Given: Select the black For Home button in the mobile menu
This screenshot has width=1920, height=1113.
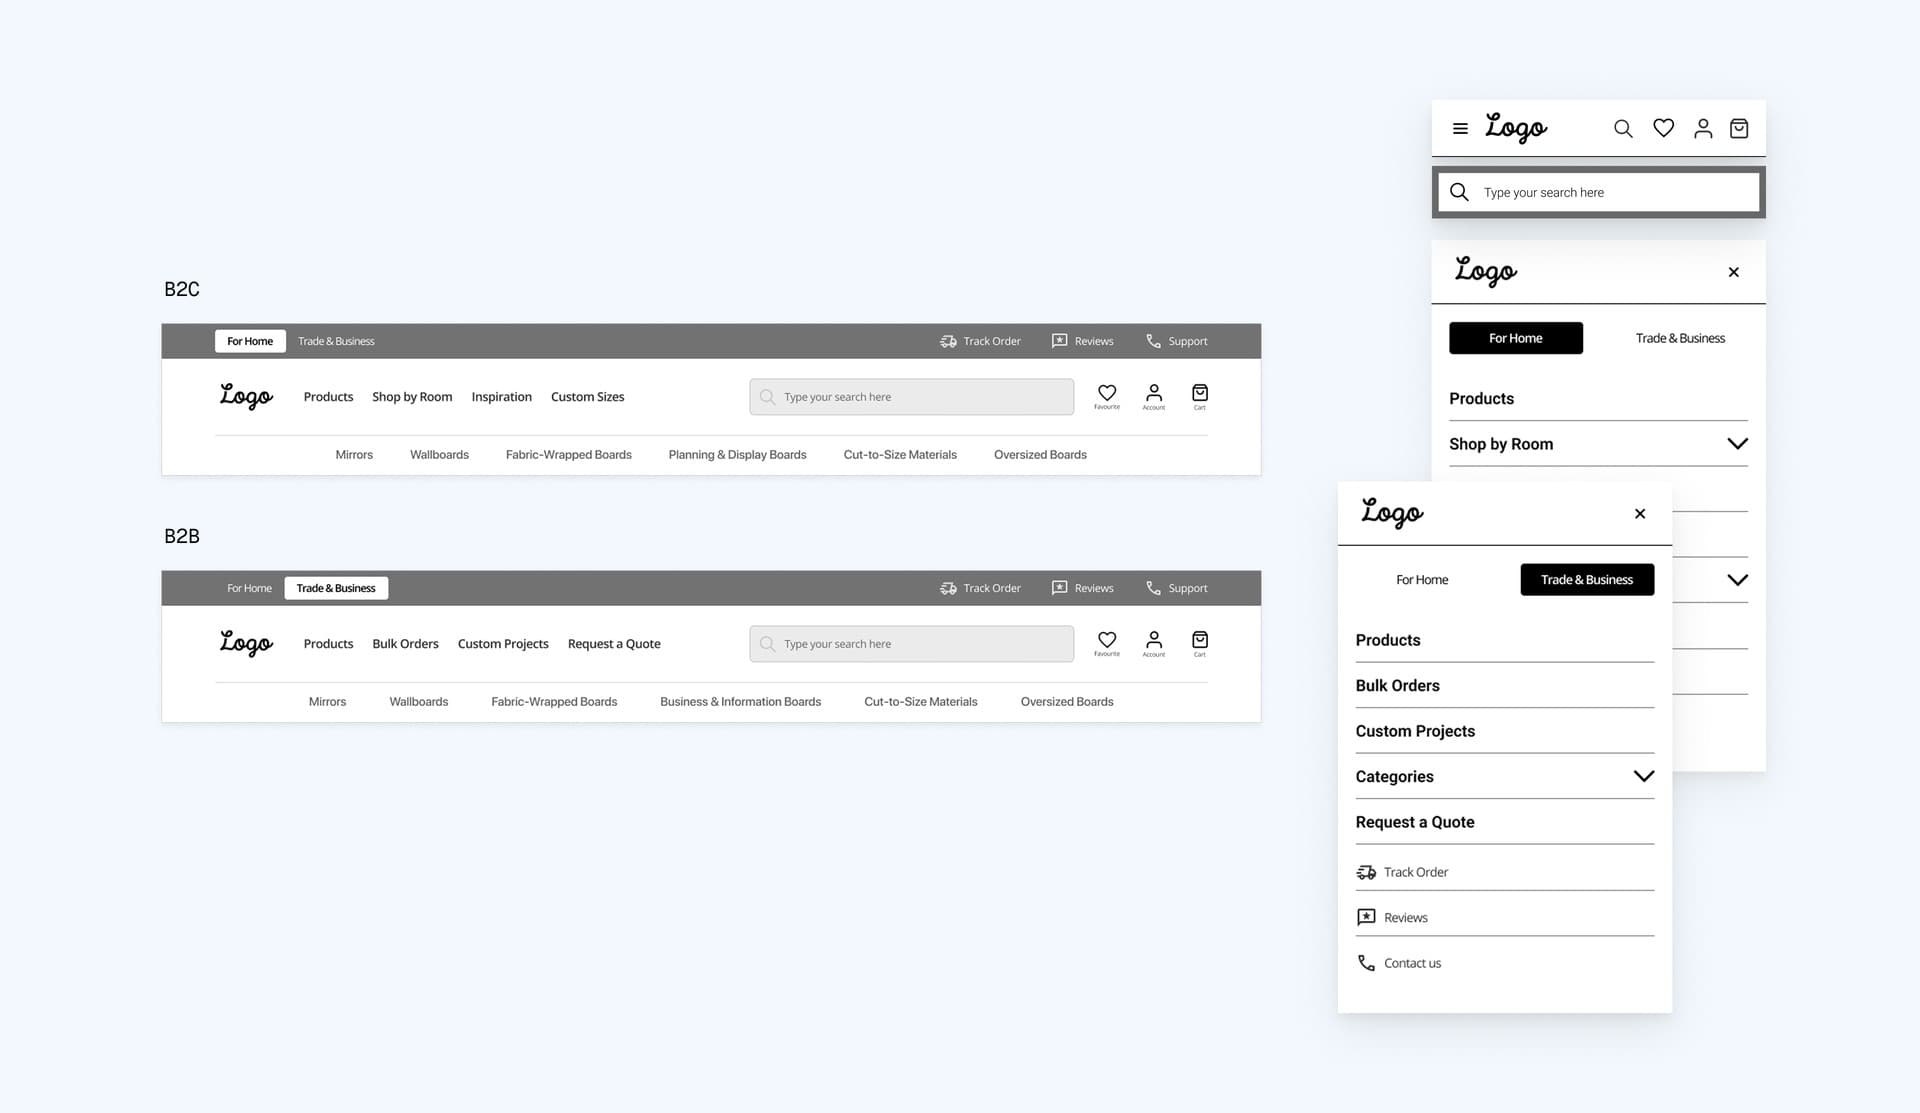Looking at the screenshot, I should click(1515, 338).
